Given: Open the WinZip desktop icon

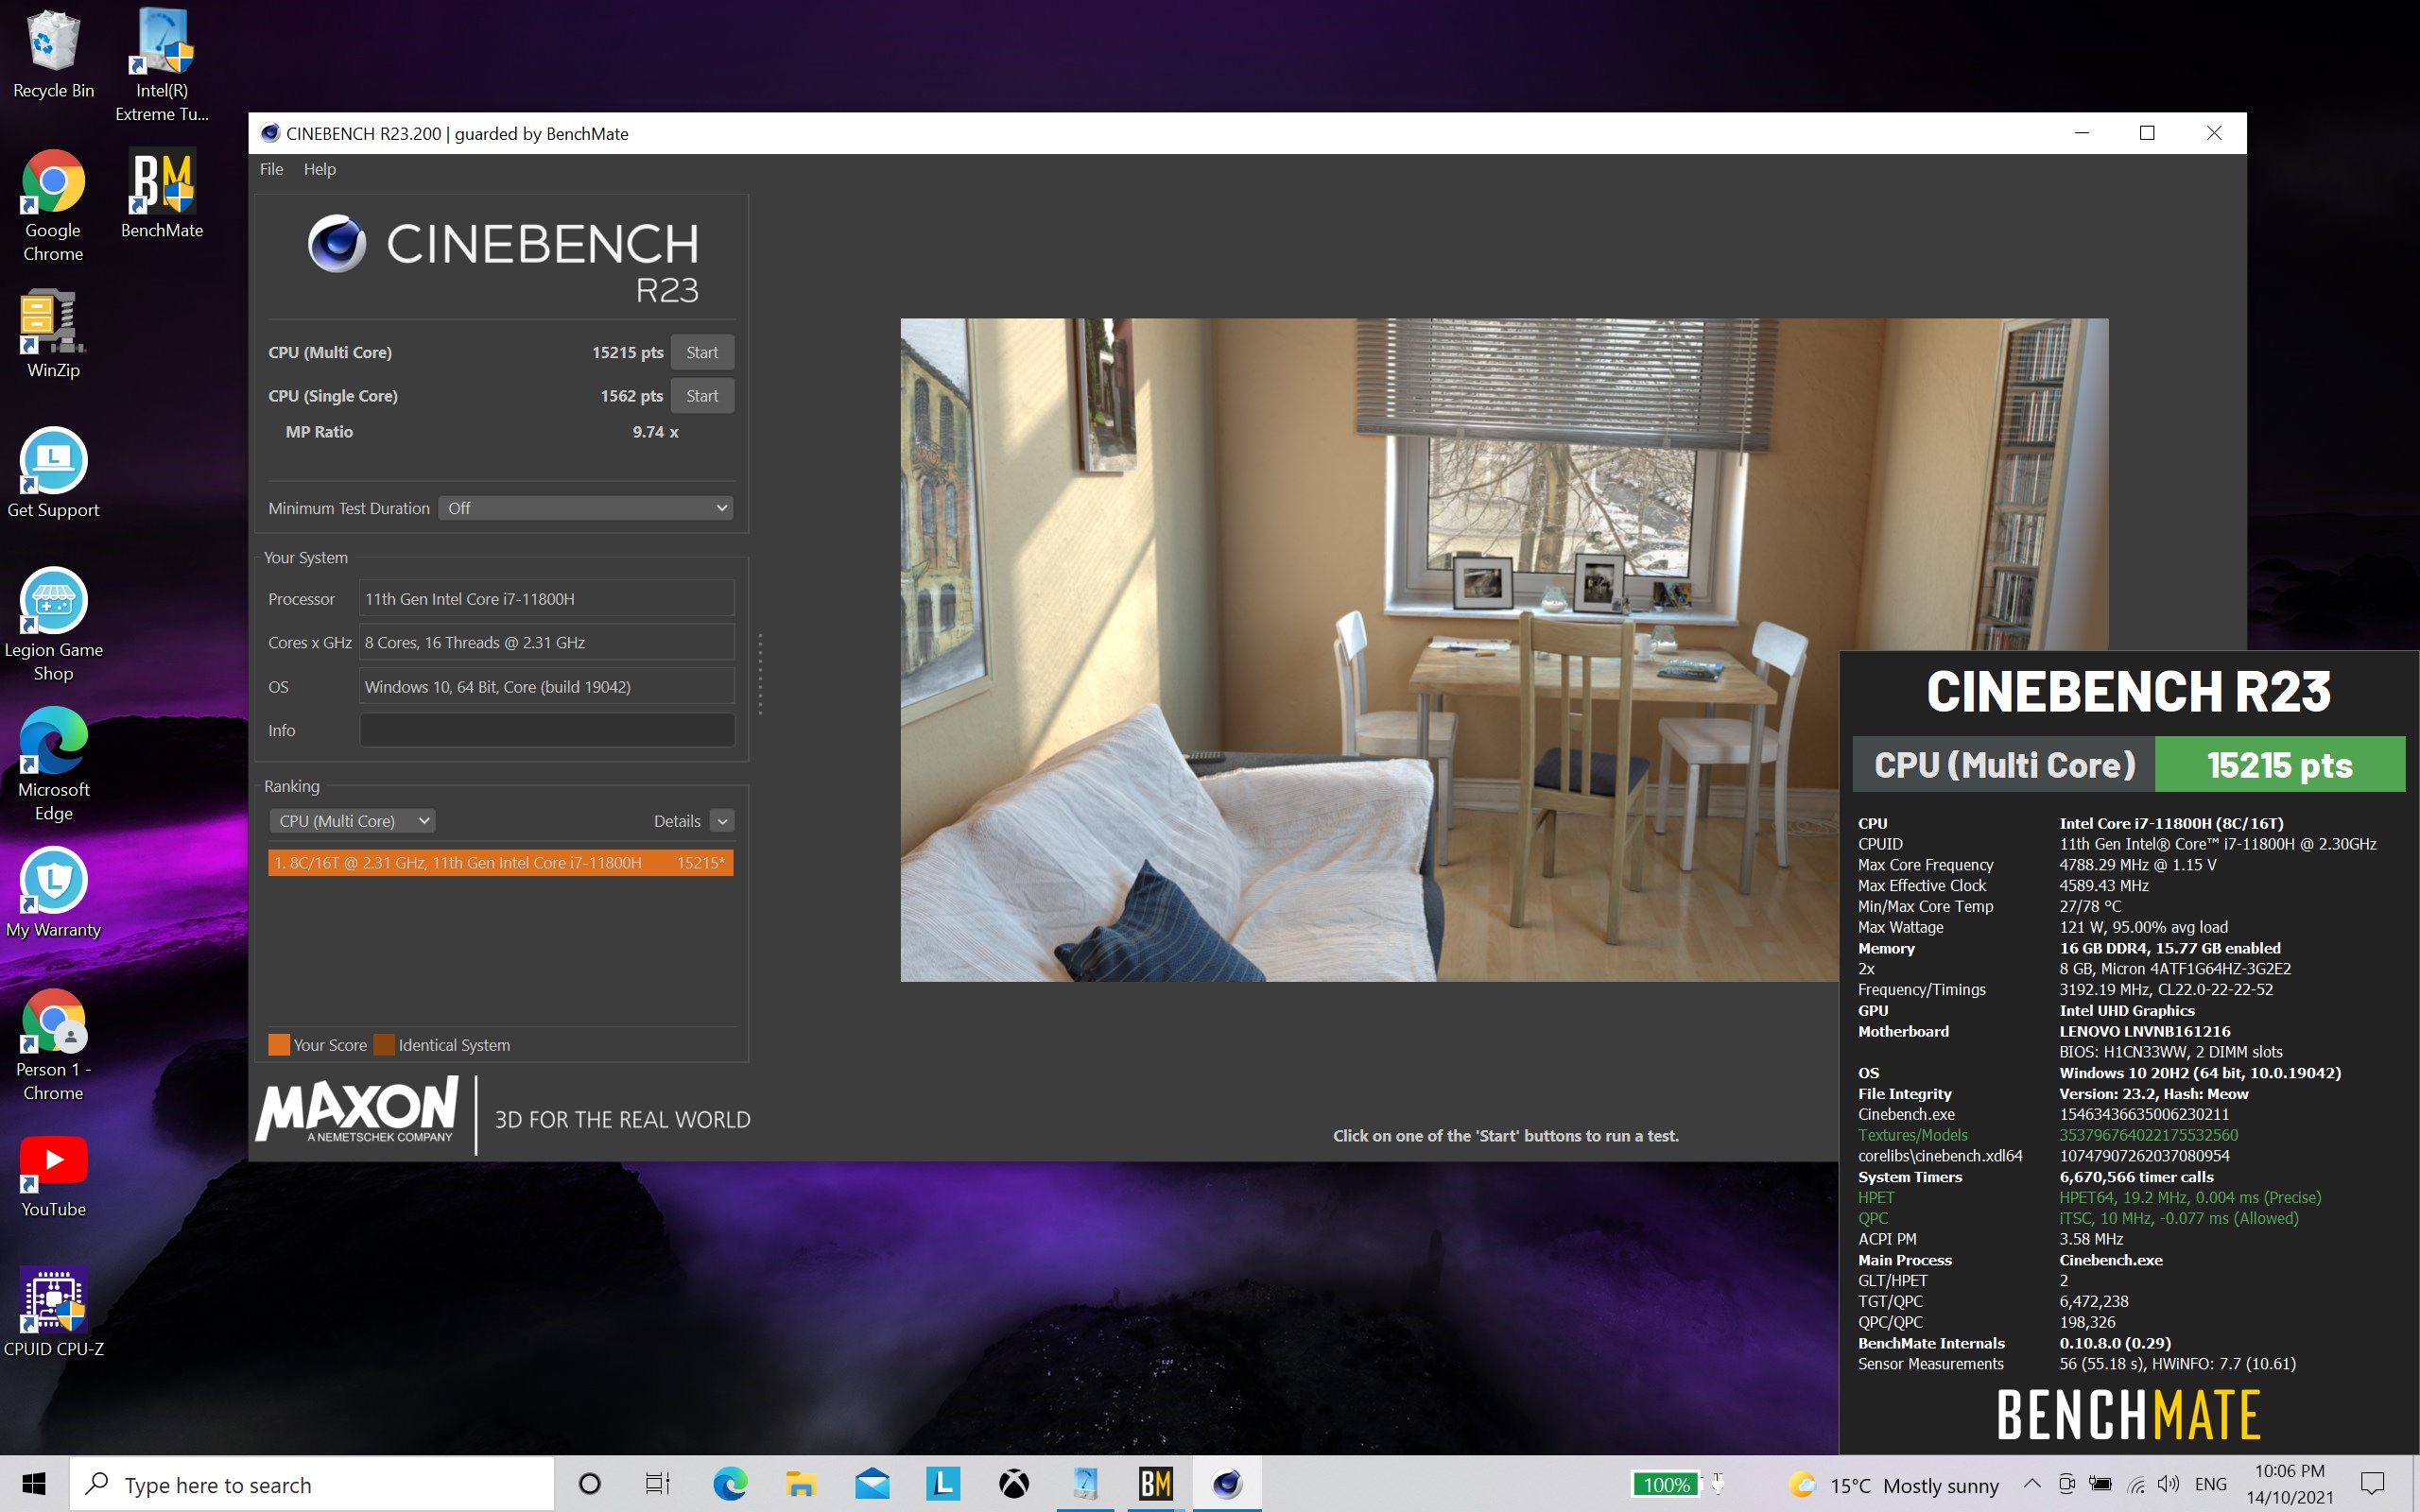Looking at the screenshot, I should [53, 333].
